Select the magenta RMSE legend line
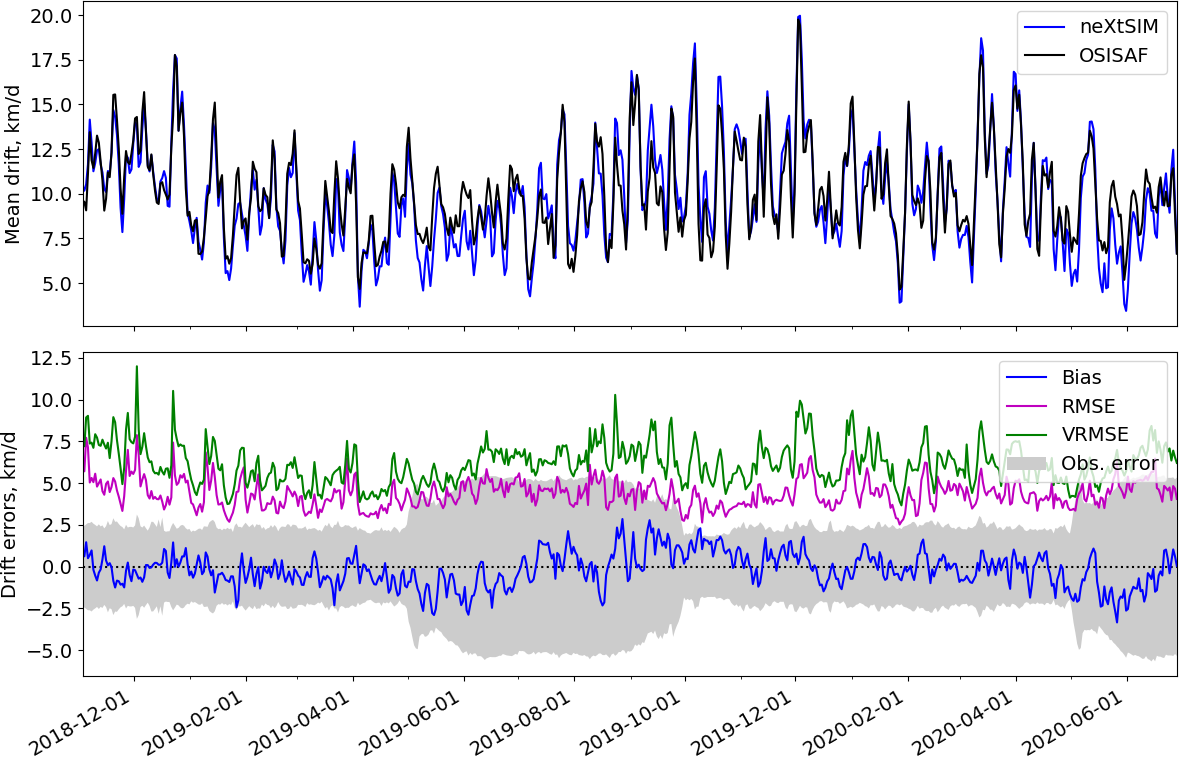Viewport: 1179px width, 757px height. coord(1026,406)
